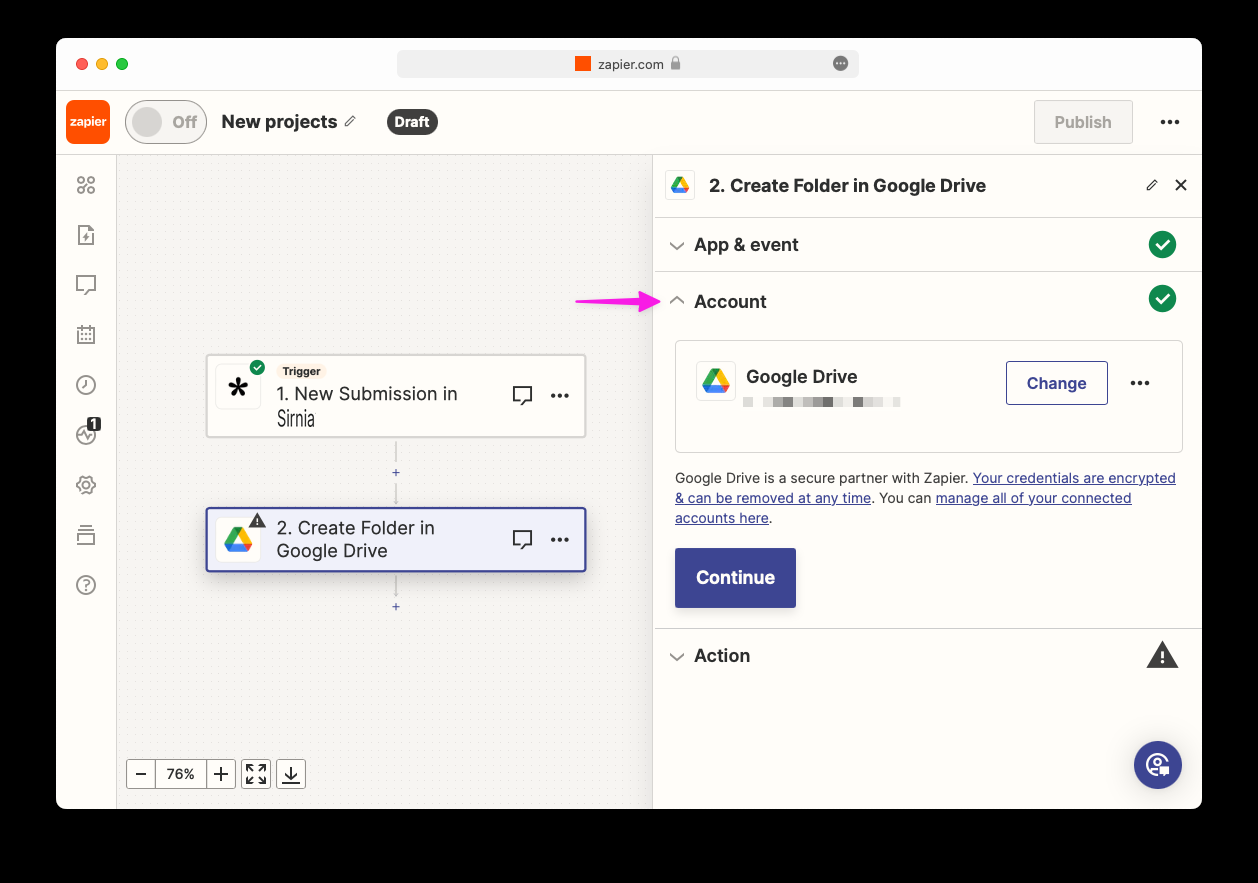Open the activity status icon with badge
Image resolution: width=1258 pixels, height=883 pixels.
(87, 433)
